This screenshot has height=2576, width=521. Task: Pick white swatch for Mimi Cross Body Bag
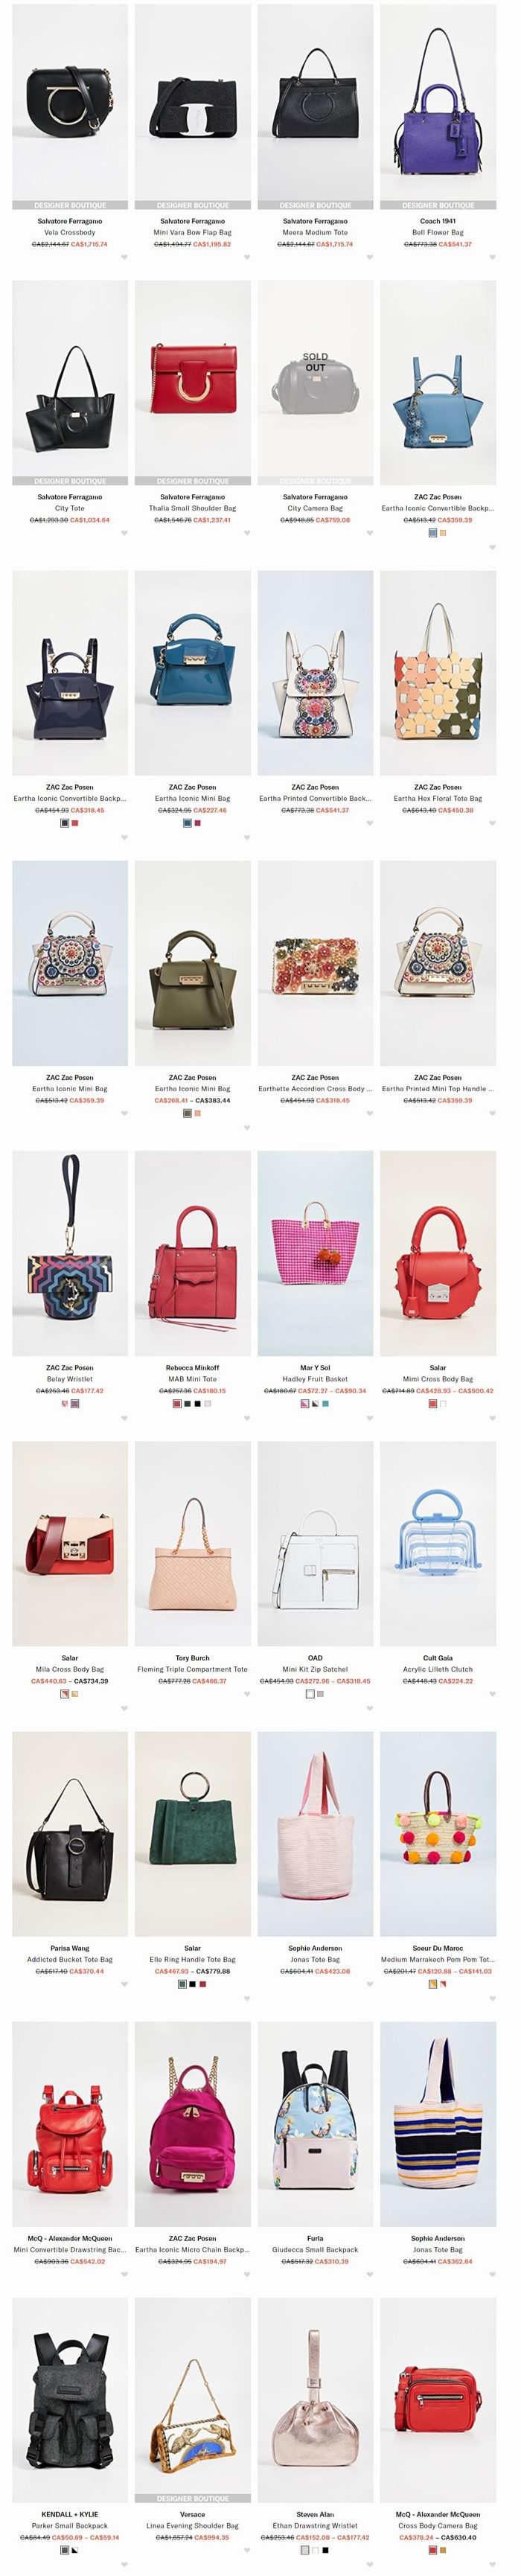tap(443, 1403)
